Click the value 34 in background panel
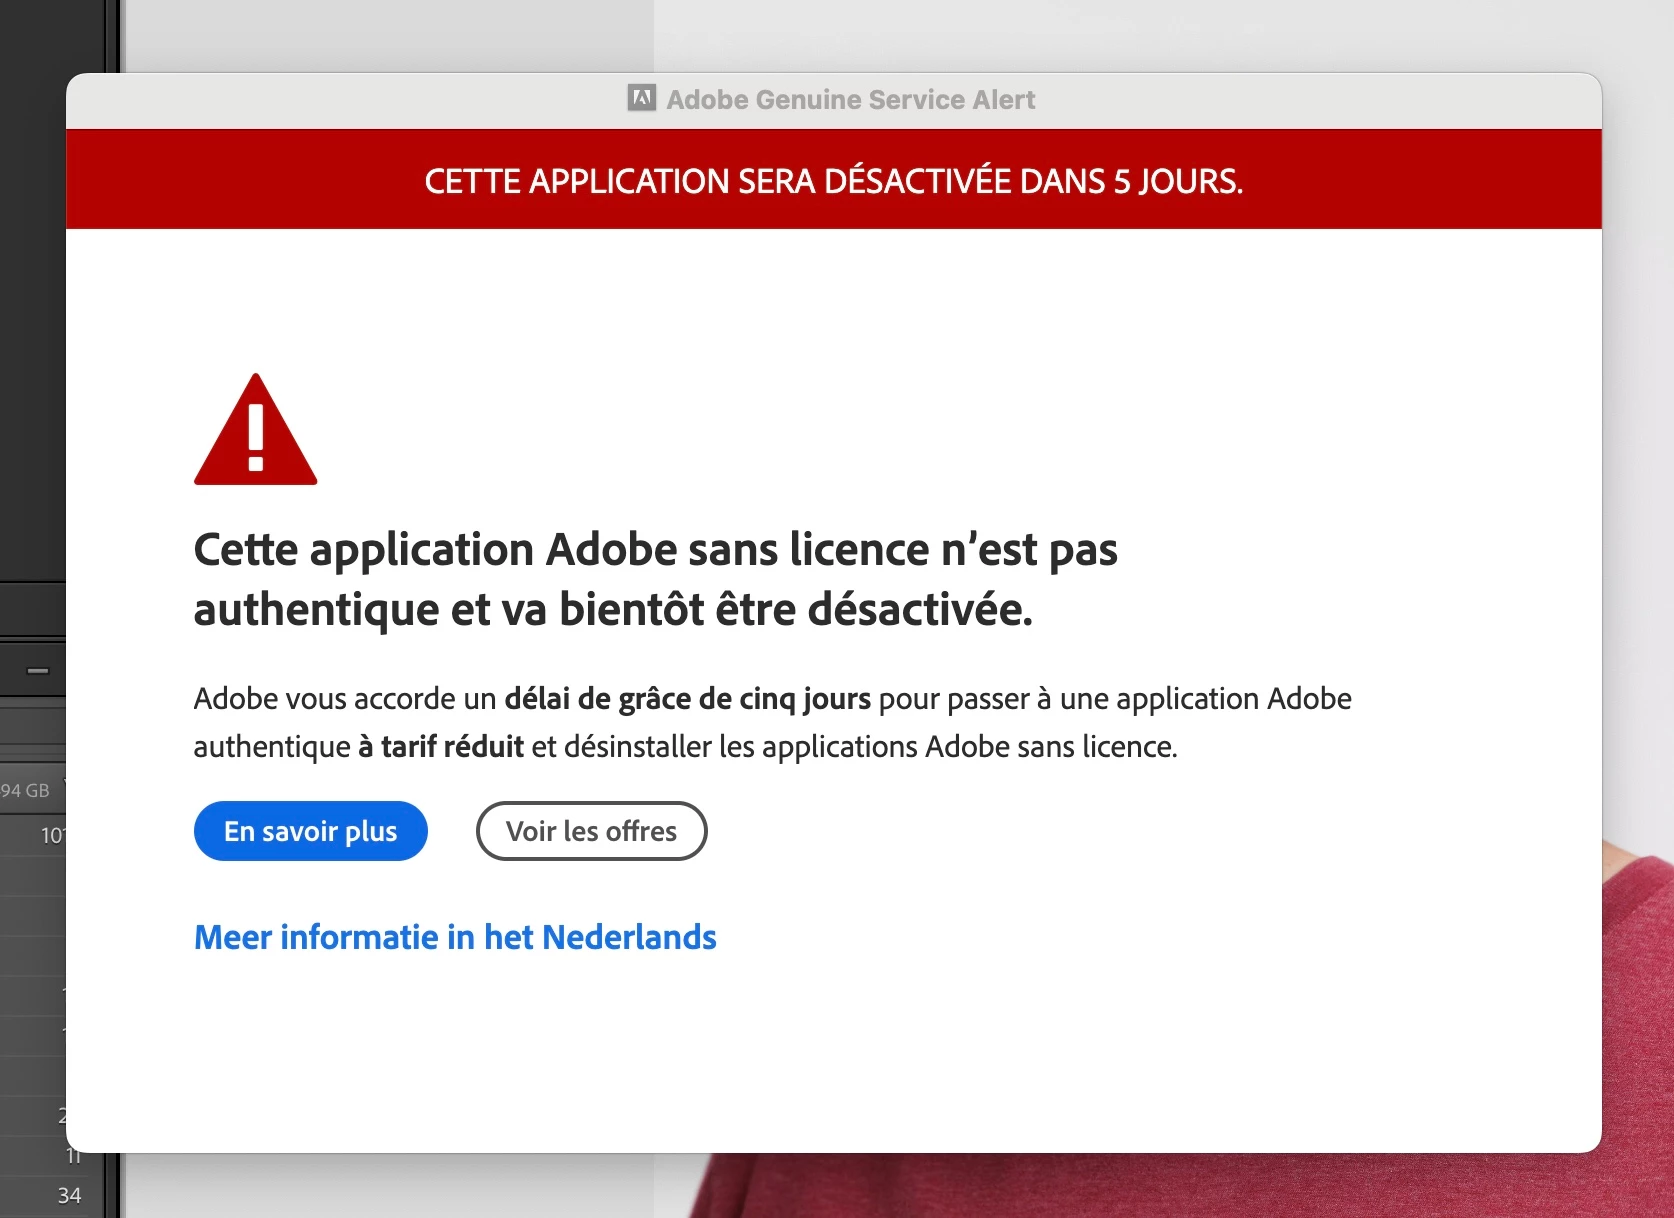1674x1218 pixels. pyautogui.click(x=69, y=1195)
